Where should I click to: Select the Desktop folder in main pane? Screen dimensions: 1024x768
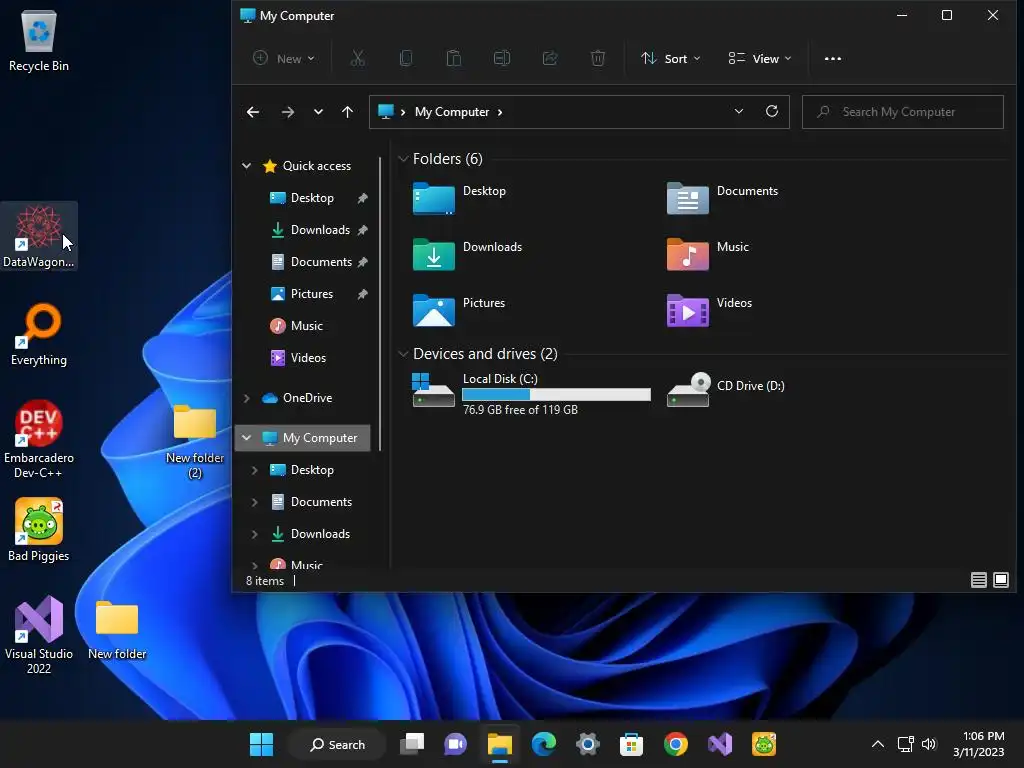(460, 199)
